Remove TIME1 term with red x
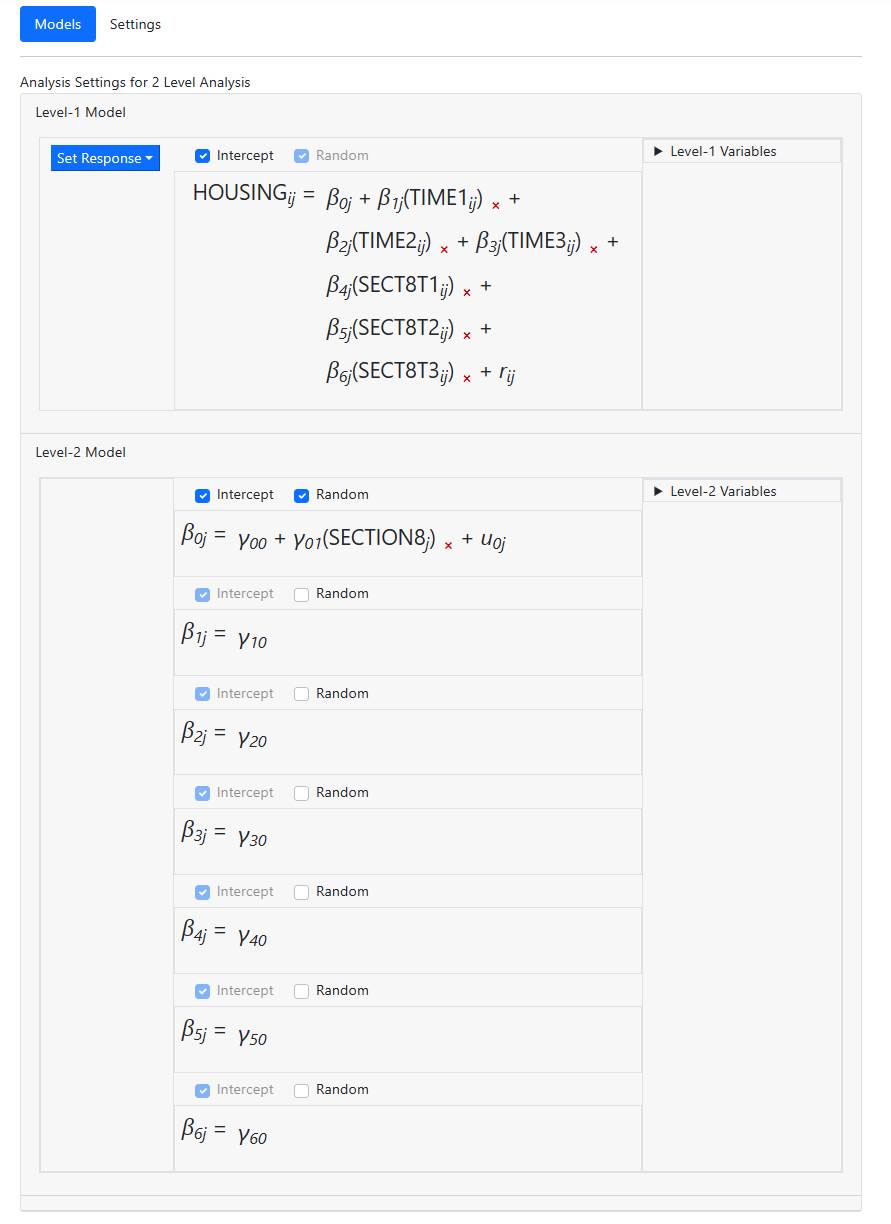 (496, 205)
